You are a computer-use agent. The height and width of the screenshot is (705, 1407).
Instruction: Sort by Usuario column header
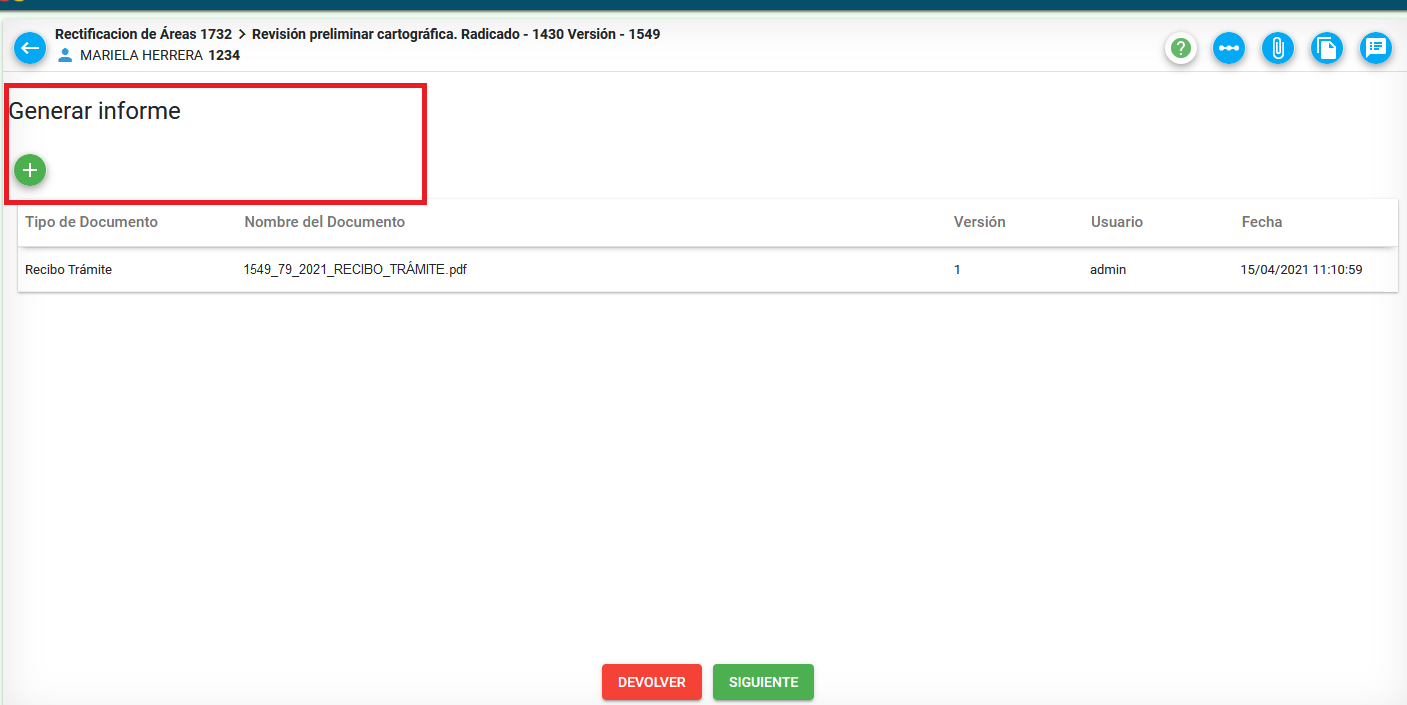pyautogui.click(x=1116, y=222)
